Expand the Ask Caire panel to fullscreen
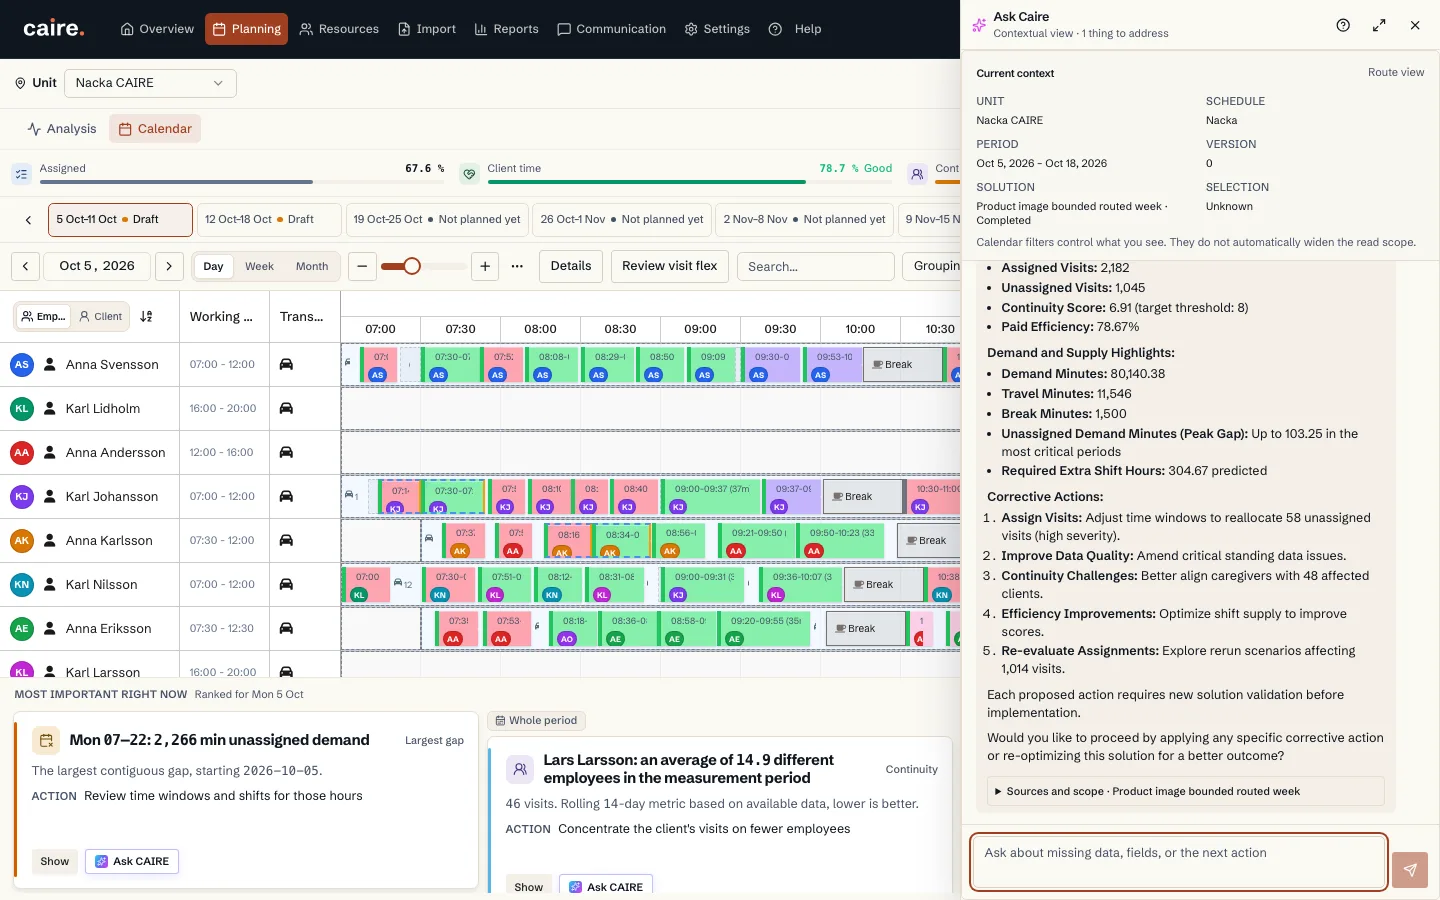The width and height of the screenshot is (1440, 900). tap(1379, 25)
